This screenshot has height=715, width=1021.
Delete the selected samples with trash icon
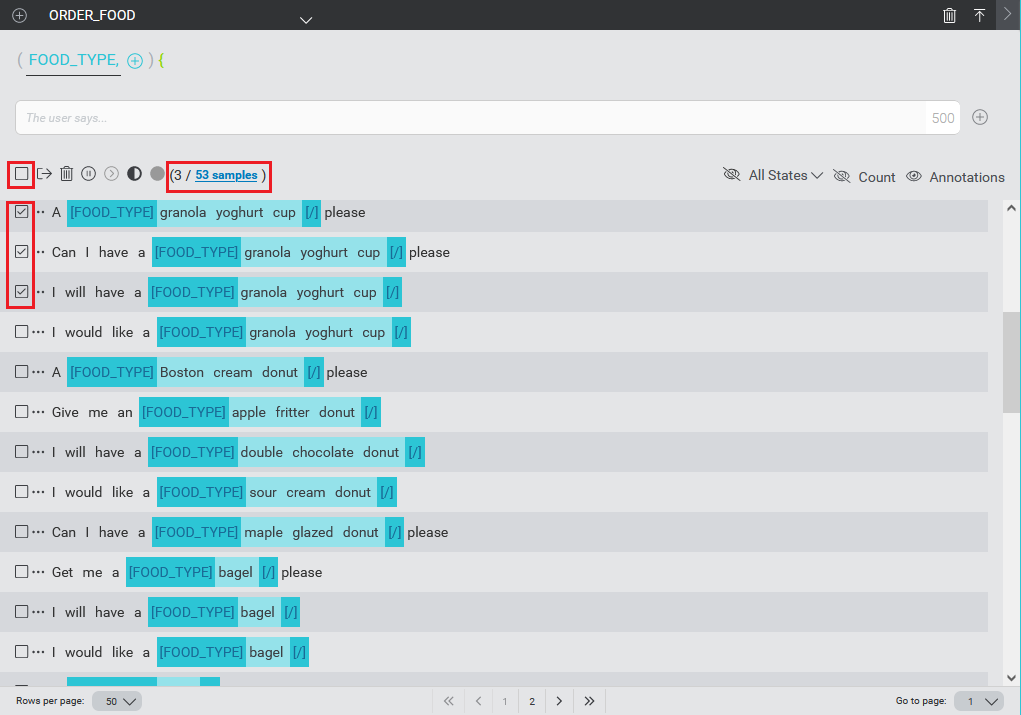pos(66,174)
